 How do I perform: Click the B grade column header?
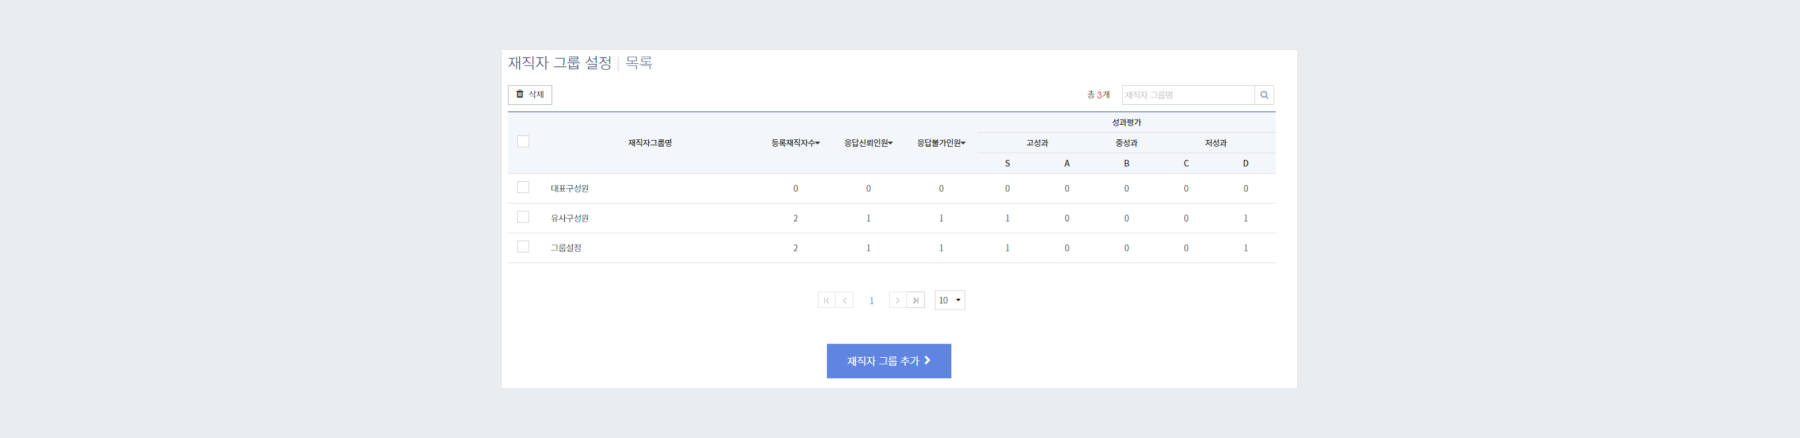point(1126,163)
